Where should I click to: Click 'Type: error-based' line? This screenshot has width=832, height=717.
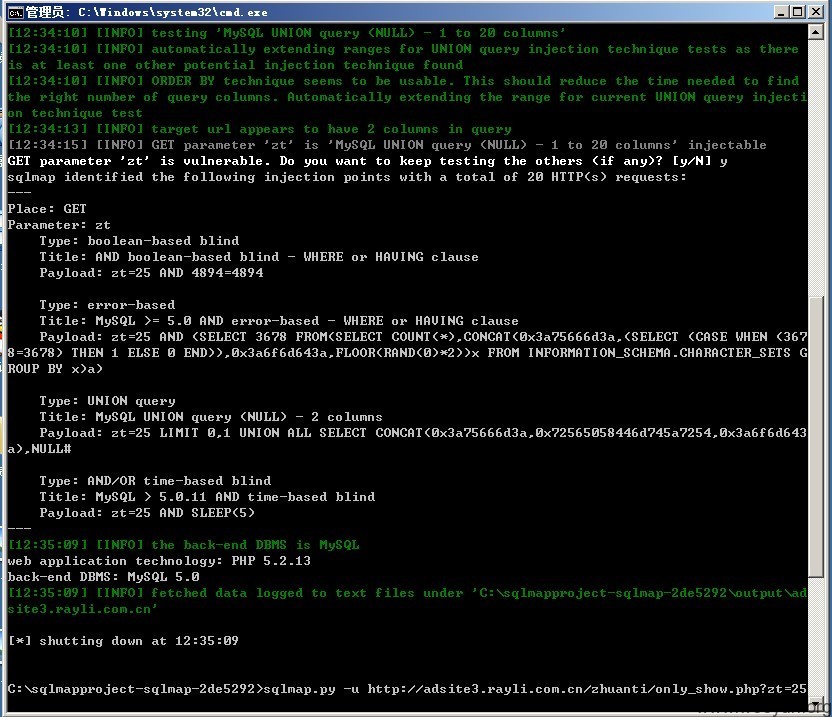pos(107,305)
